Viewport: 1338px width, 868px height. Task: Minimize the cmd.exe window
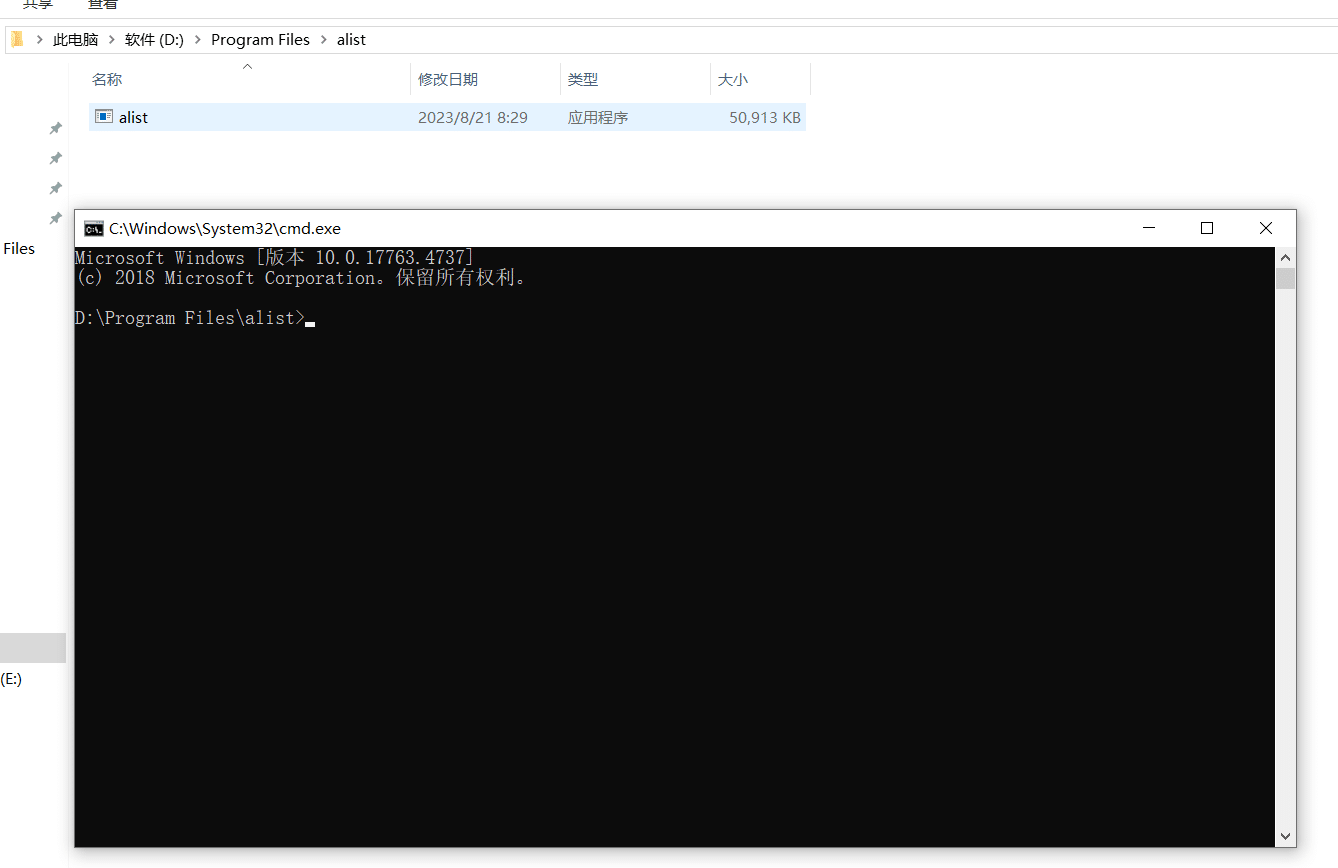1149,228
